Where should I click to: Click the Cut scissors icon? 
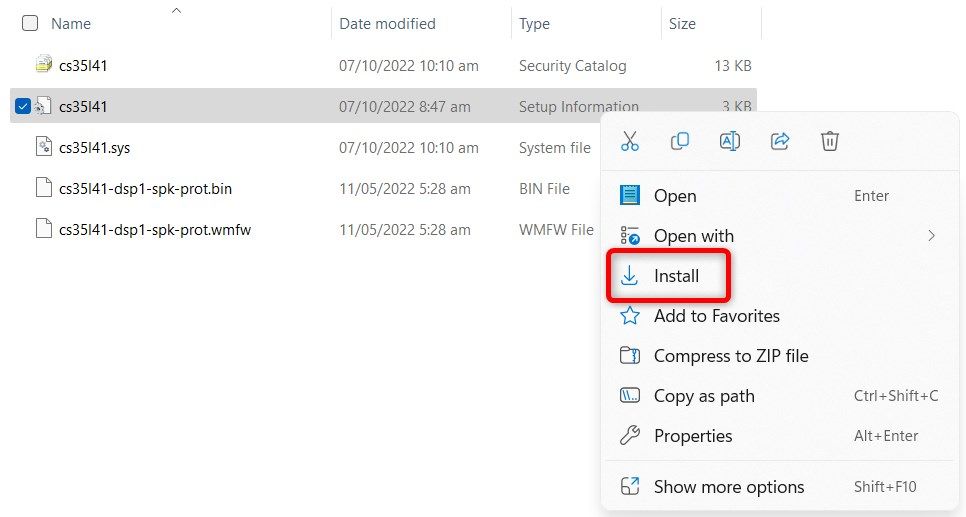click(x=630, y=141)
